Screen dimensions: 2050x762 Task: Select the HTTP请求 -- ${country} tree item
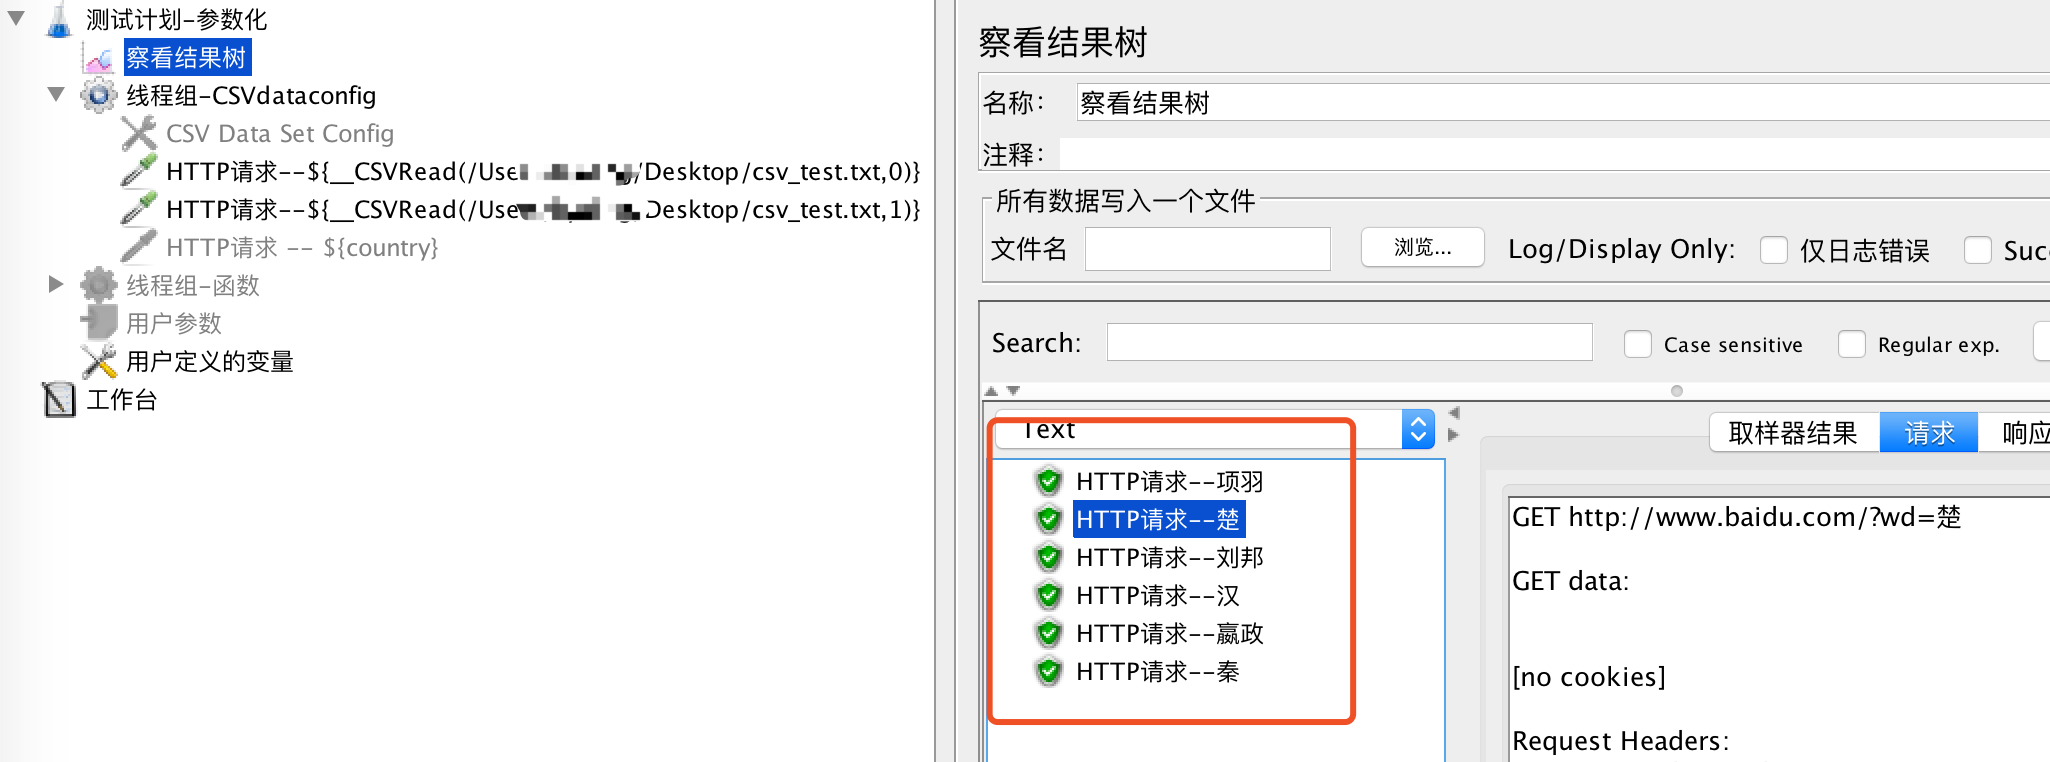[302, 248]
